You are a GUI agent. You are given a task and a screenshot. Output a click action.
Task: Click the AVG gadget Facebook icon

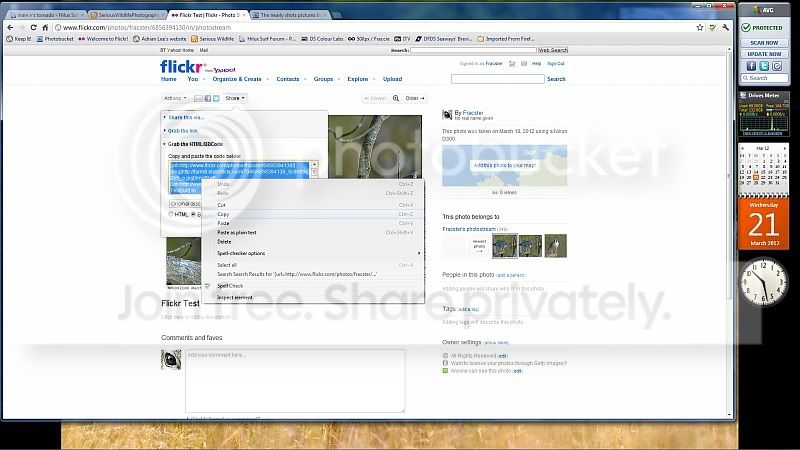751,66
